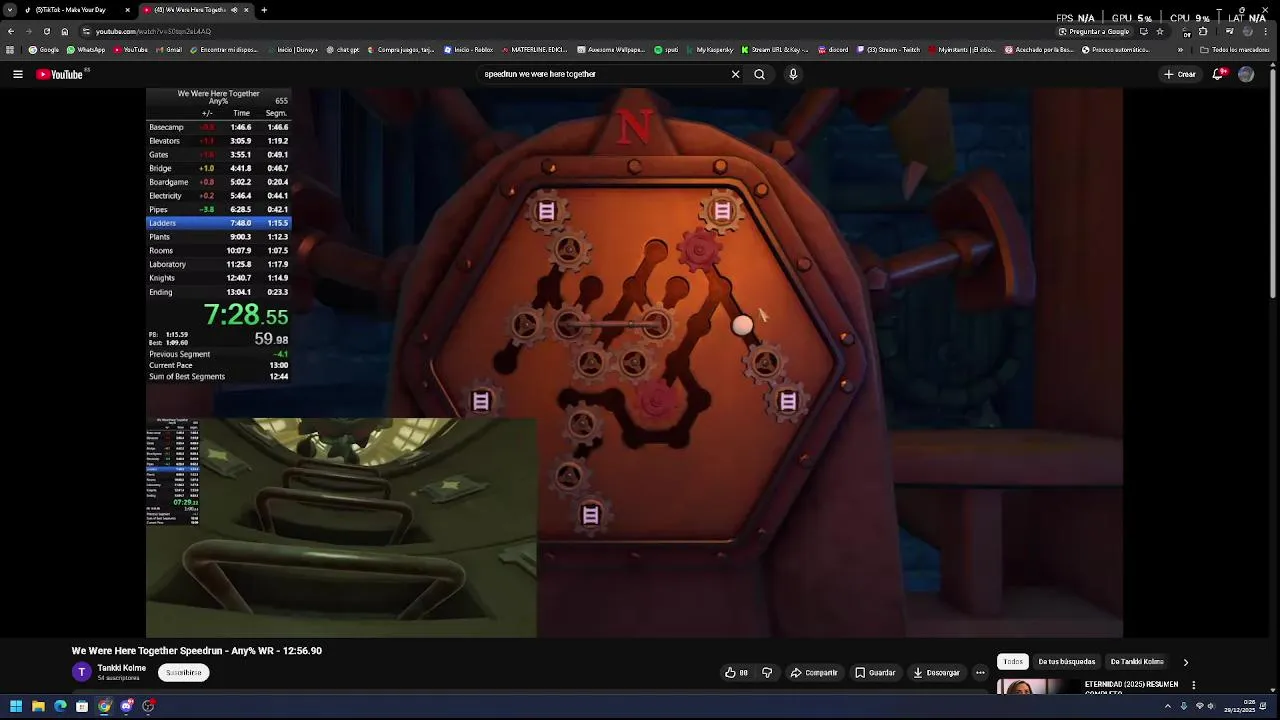
Task: Open the Inicio - Roblox bookmark
Action: (x=469, y=49)
